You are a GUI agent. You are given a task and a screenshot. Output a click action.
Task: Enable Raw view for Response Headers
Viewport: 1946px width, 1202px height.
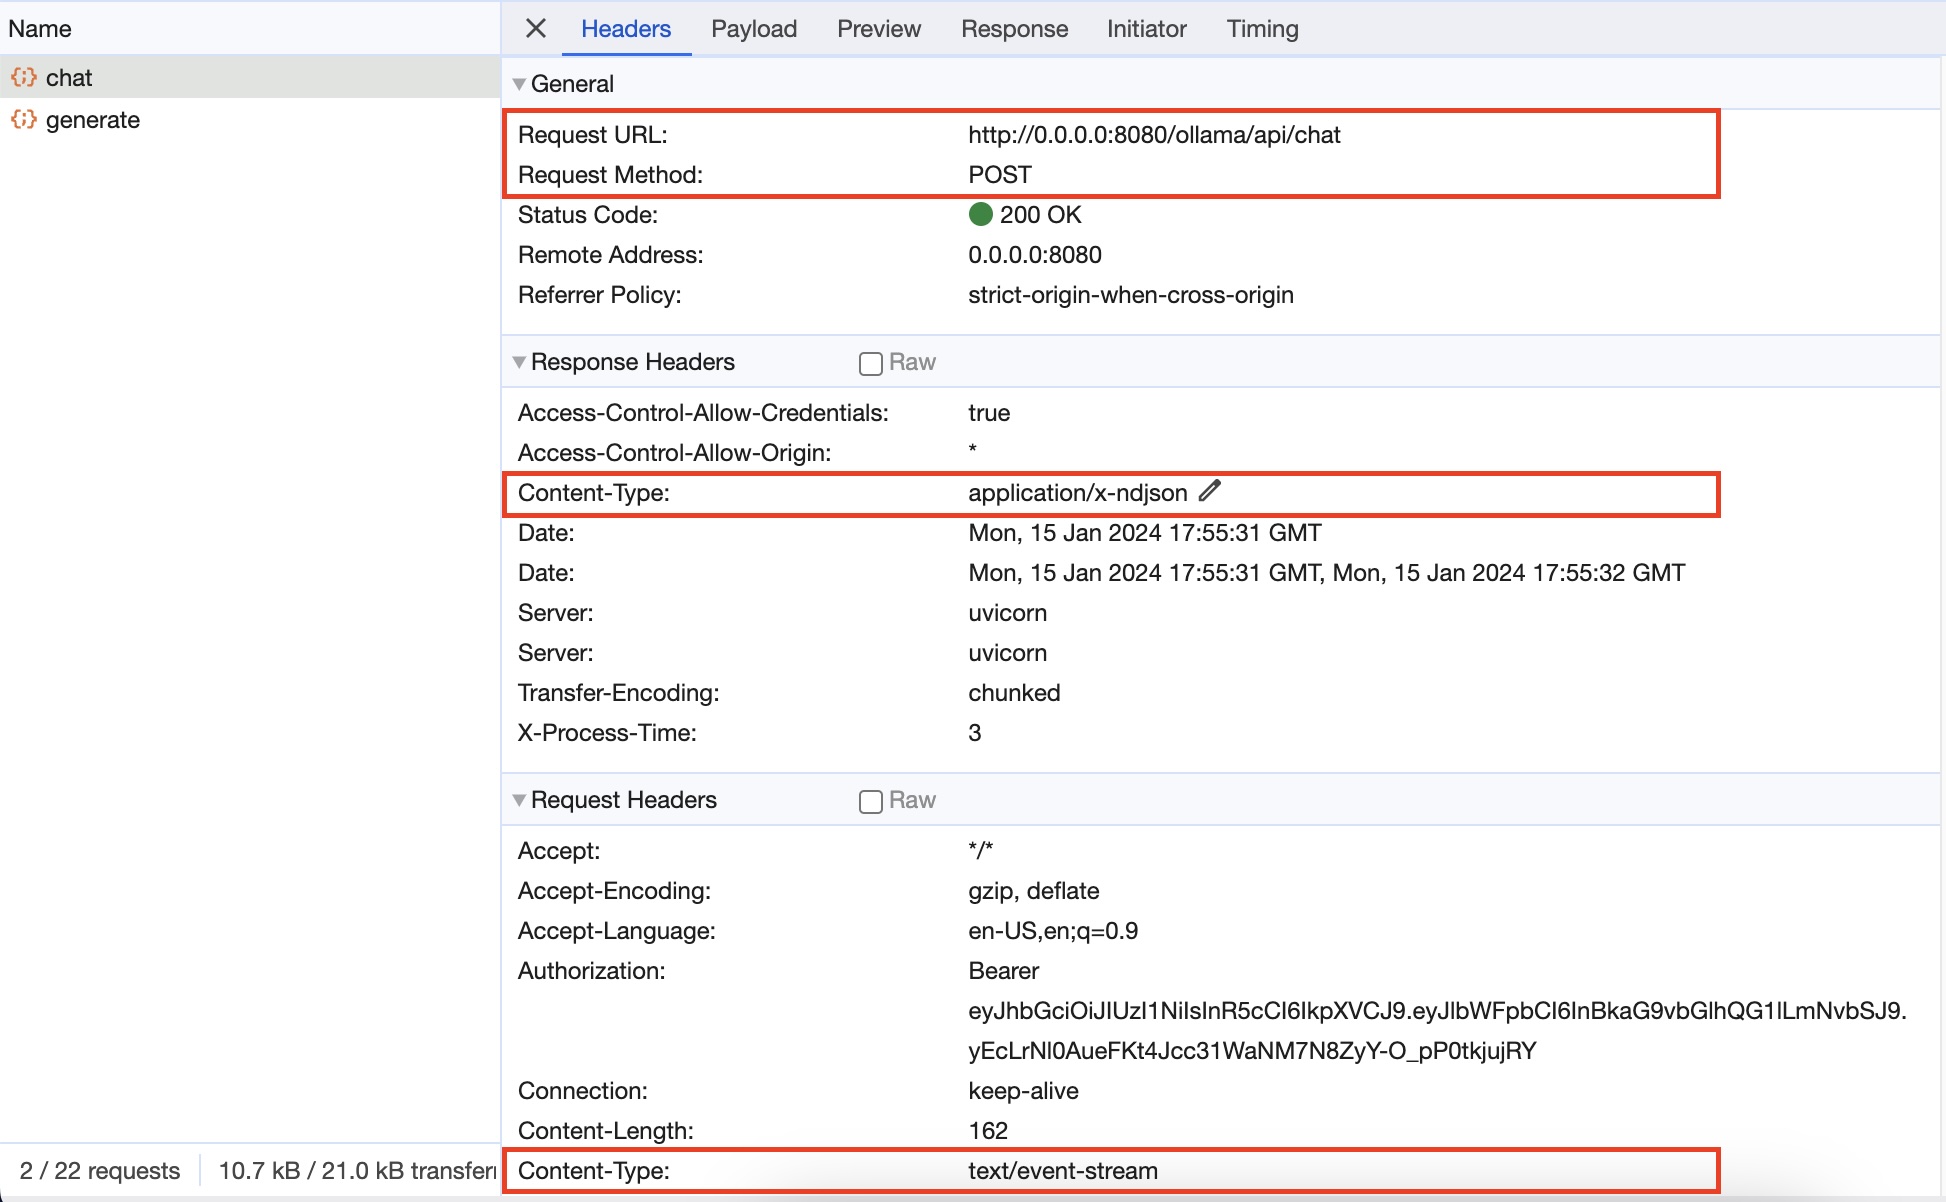point(870,363)
